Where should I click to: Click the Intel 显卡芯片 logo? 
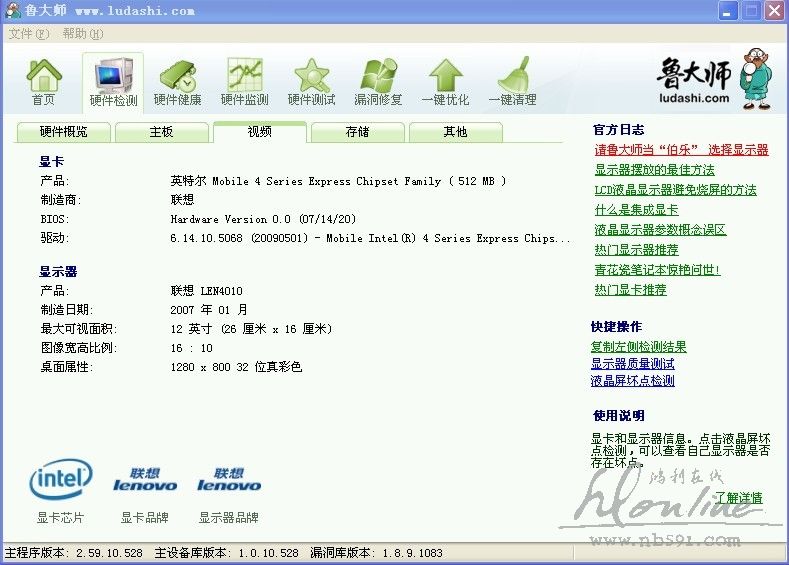pyautogui.click(x=61, y=480)
